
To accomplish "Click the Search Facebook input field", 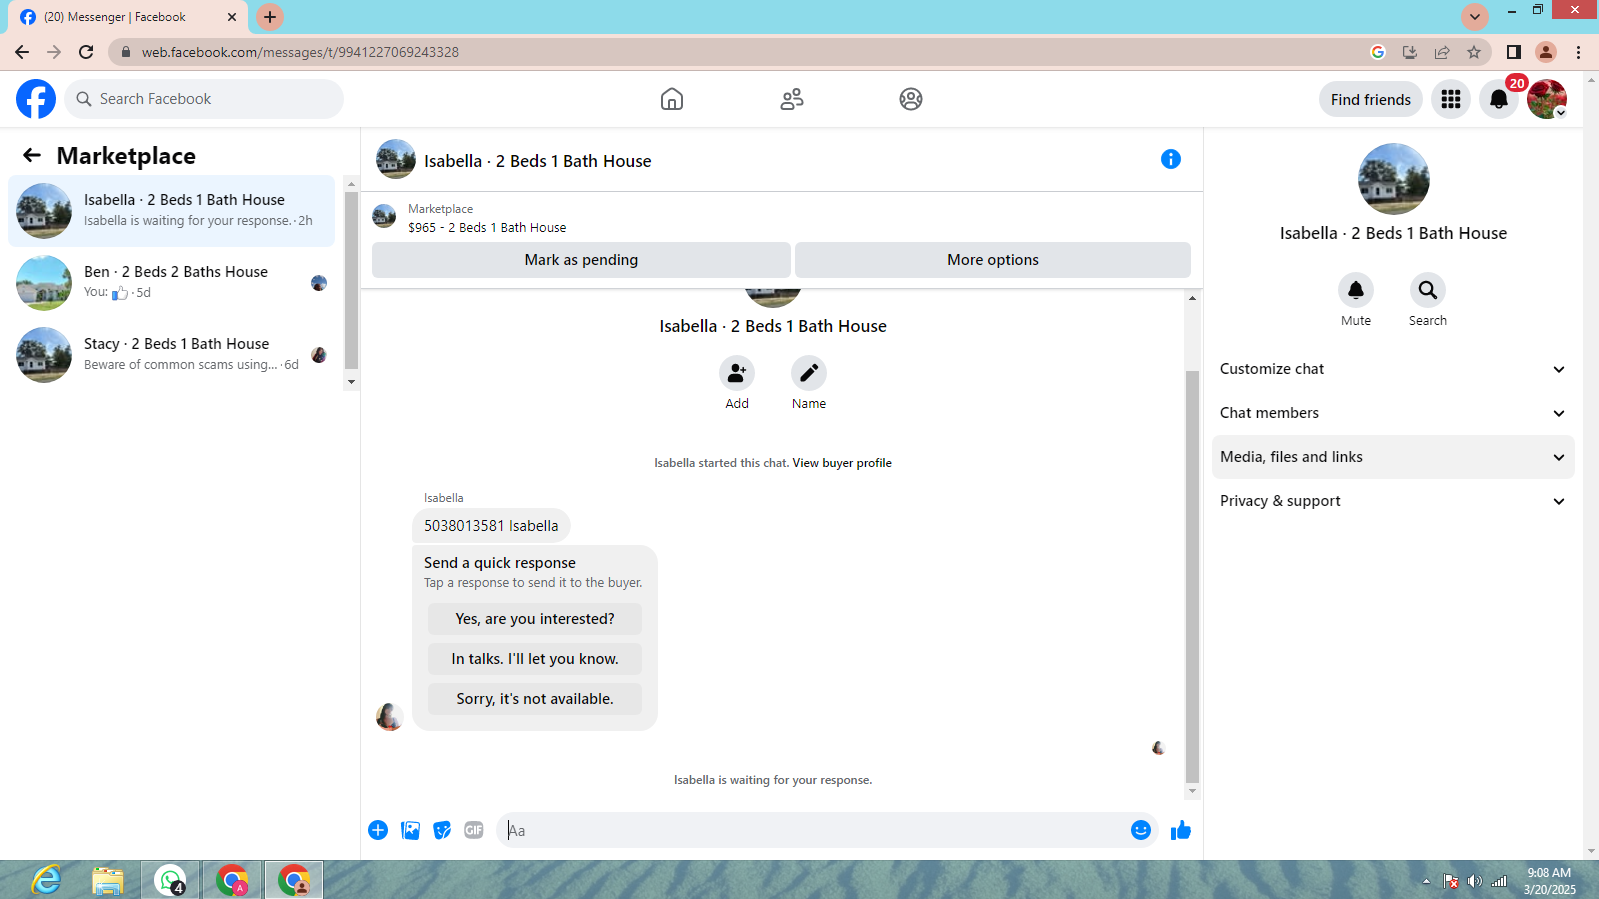I will click(204, 99).
